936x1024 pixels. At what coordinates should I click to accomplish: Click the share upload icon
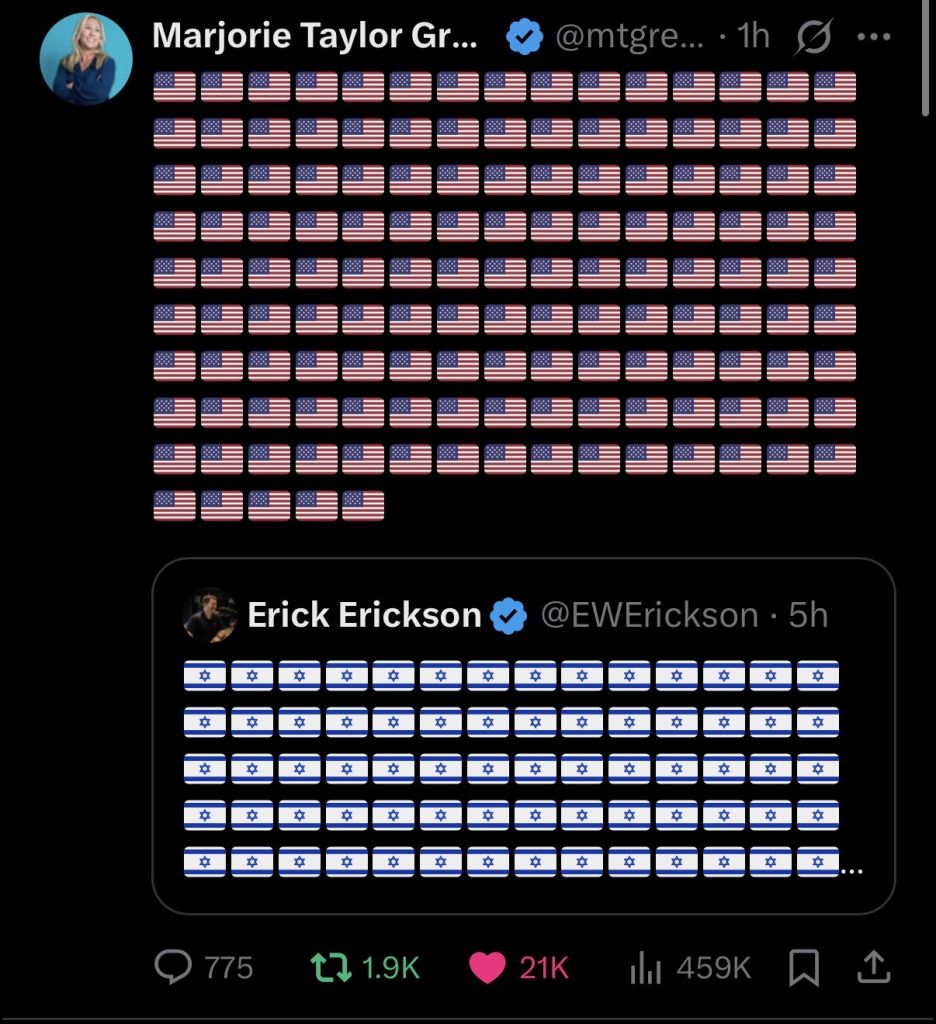[x=874, y=967]
